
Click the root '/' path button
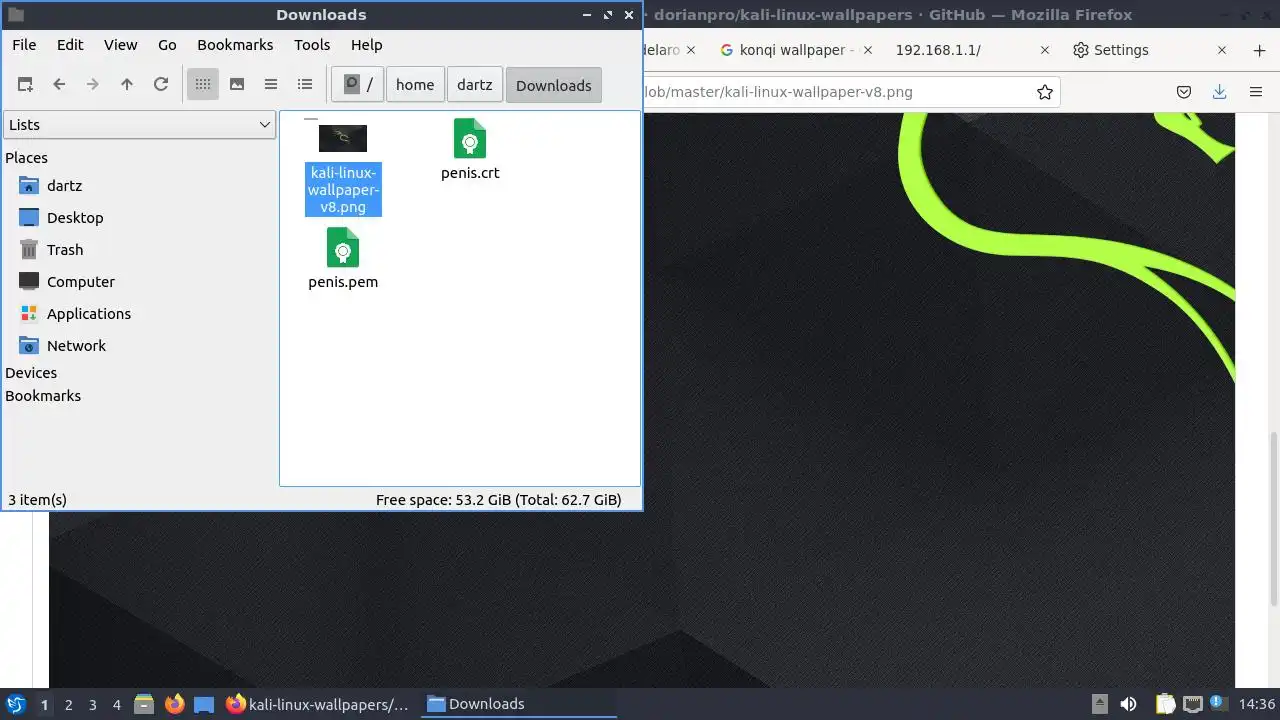(358, 85)
